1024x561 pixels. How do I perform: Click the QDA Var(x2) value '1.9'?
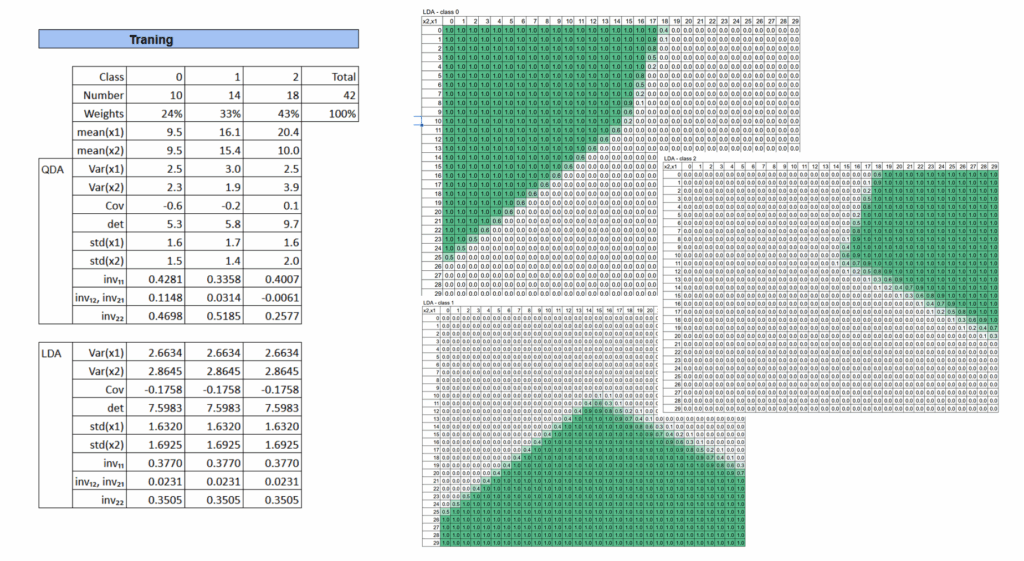point(214,187)
